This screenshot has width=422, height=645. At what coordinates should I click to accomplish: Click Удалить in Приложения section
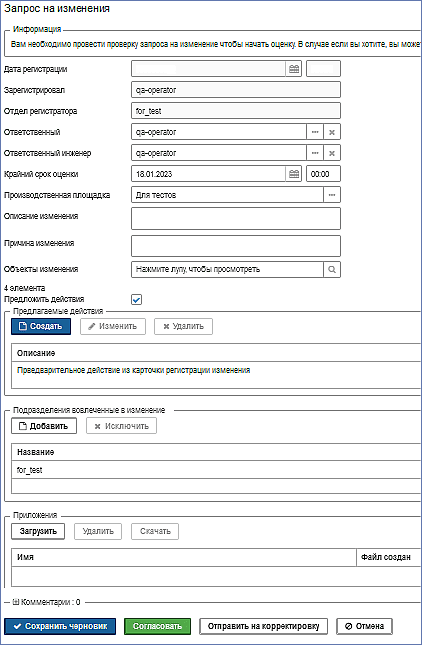98,531
